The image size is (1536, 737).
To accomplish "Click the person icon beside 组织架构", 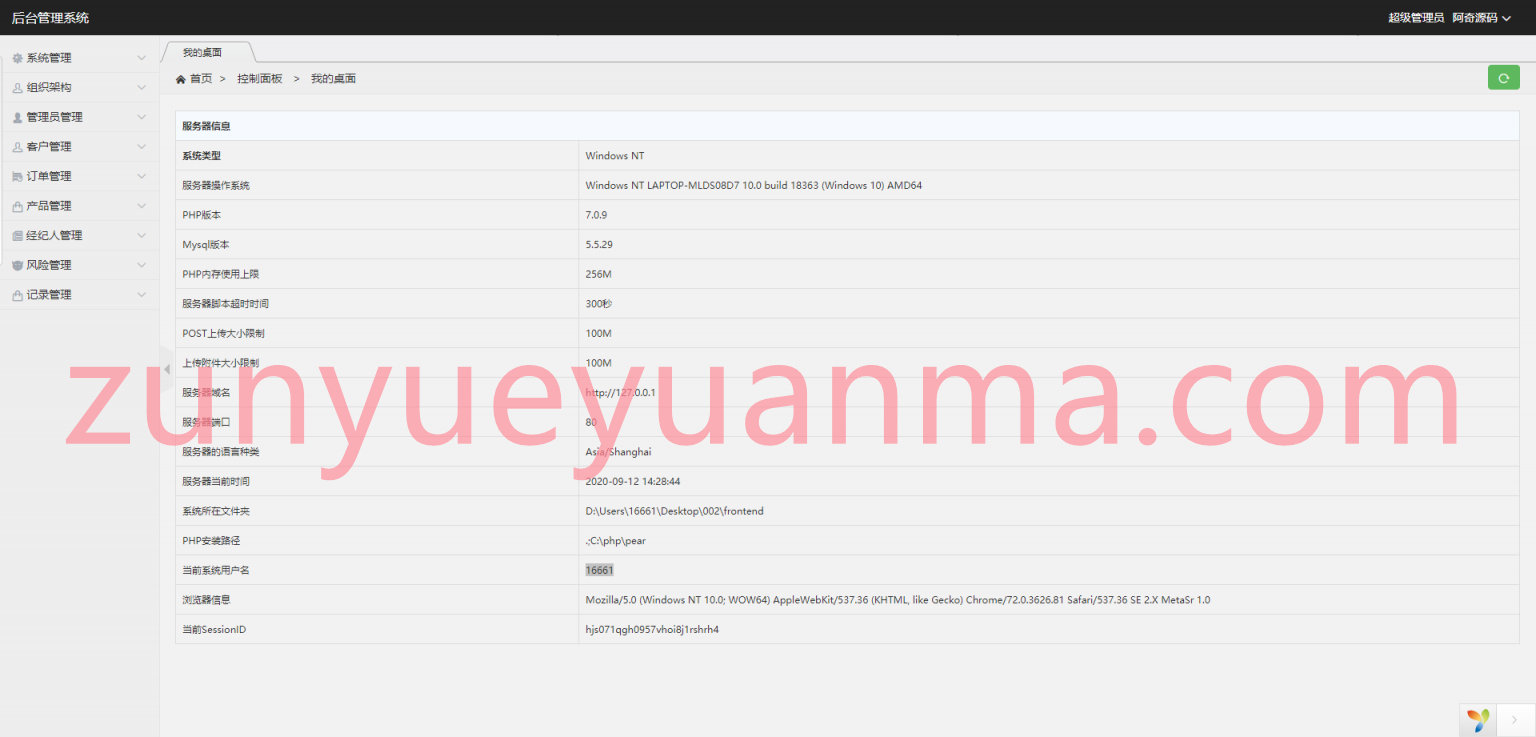I will pos(17,88).
